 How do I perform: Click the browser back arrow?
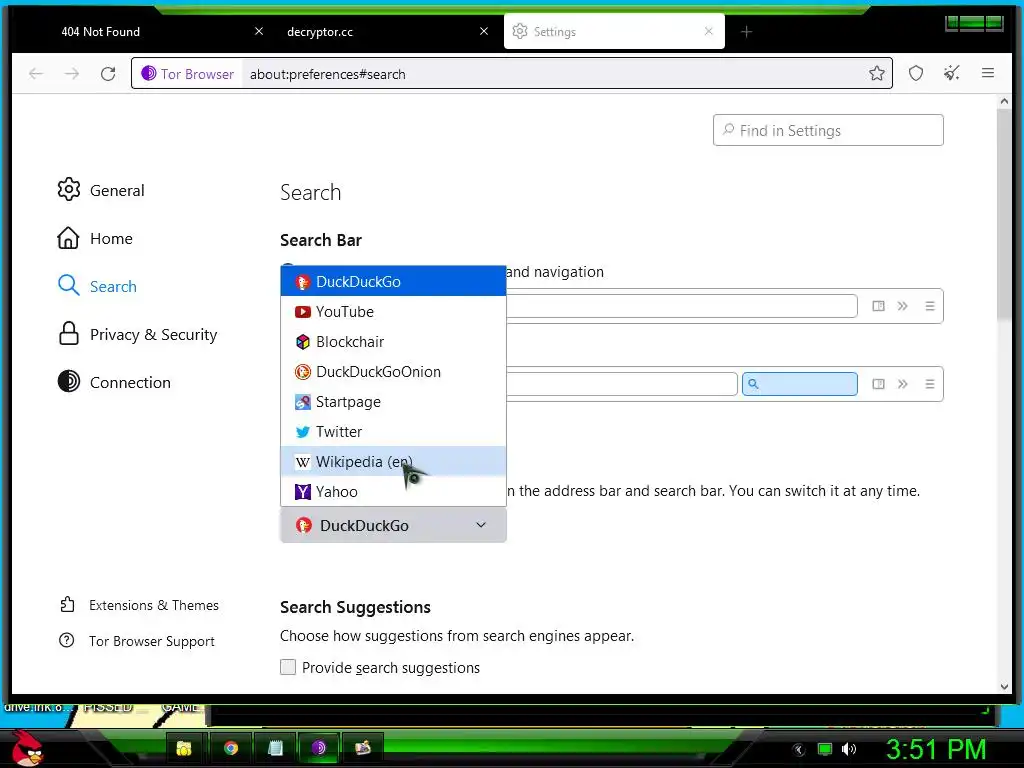[x=36, y=74]
